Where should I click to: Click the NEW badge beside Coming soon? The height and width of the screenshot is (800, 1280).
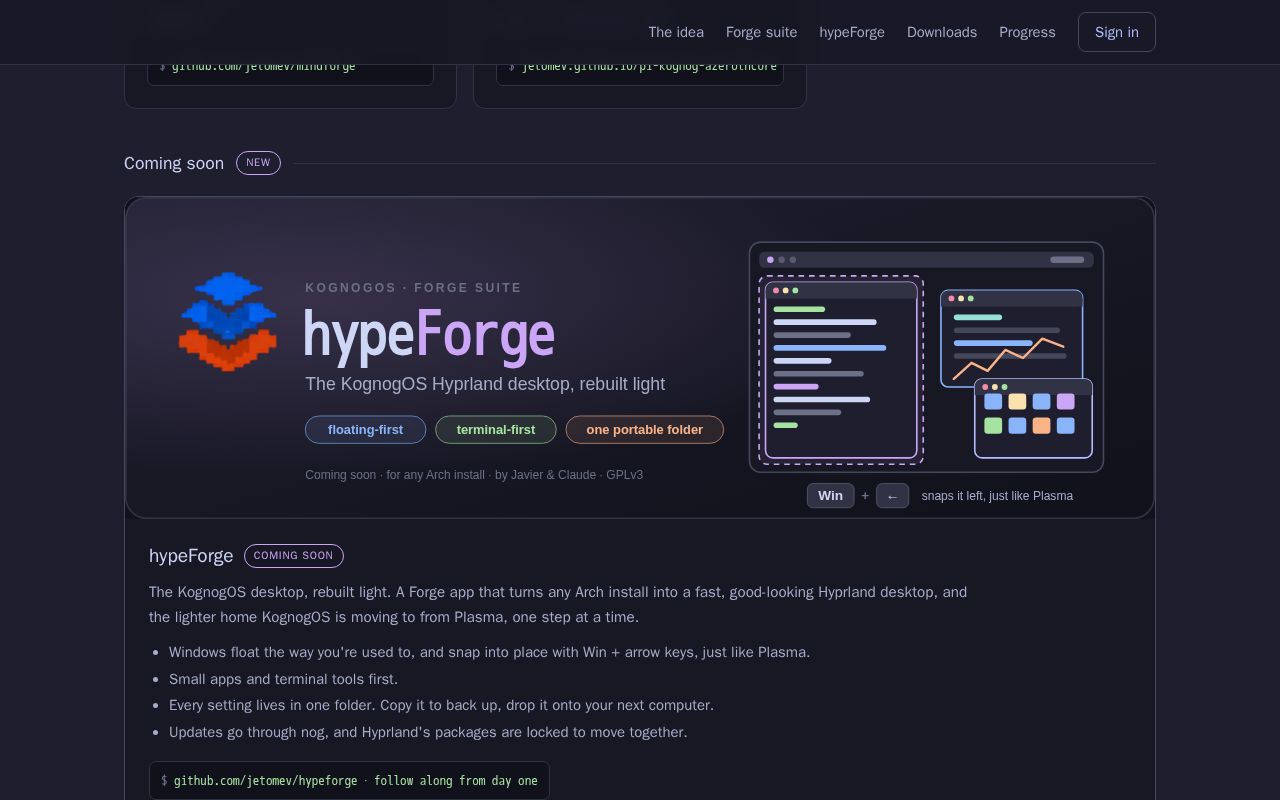tap(258, 163)
